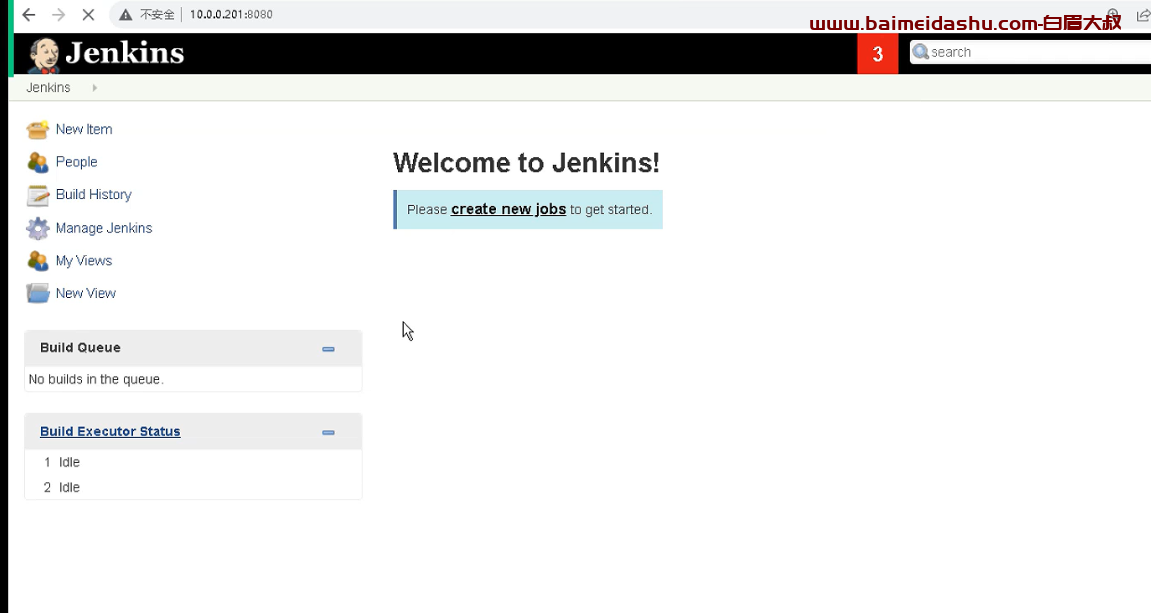Open the New Item link
This screenshot has height=613, width=1151.
[x=84, y=129]
